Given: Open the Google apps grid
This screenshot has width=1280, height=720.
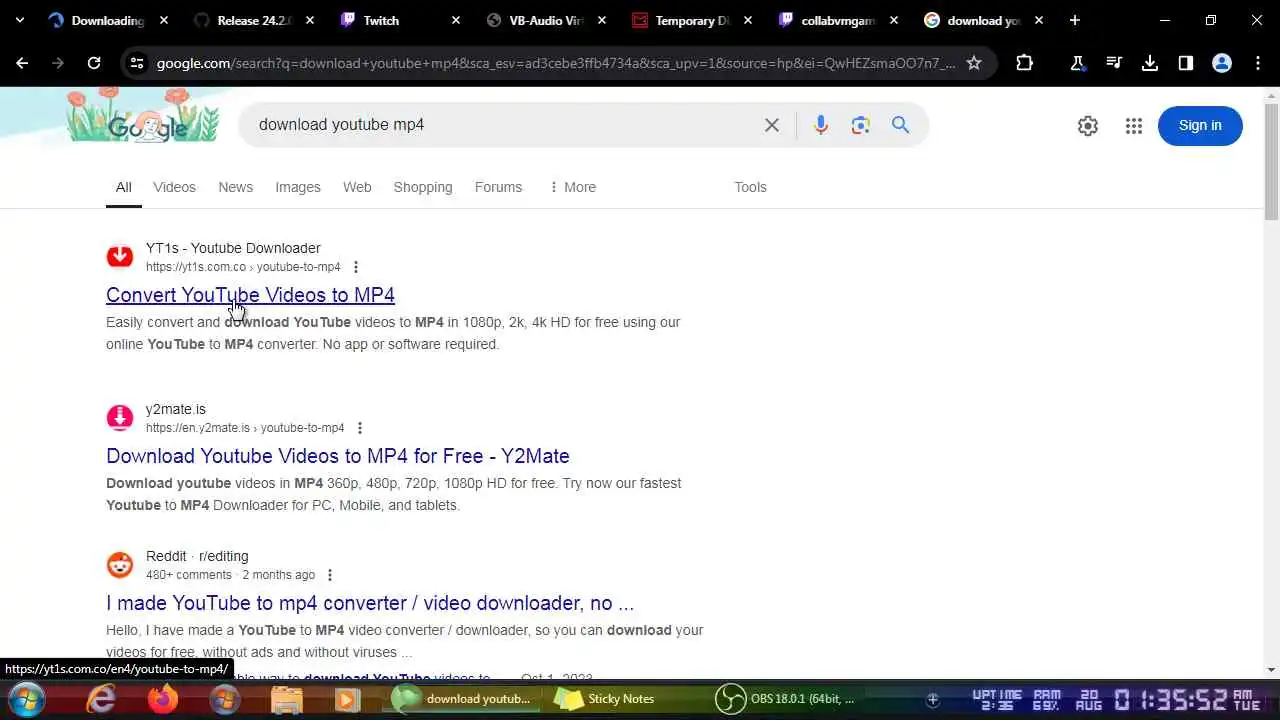Looking at the screenshot, I should click(x=1134, y=126).
